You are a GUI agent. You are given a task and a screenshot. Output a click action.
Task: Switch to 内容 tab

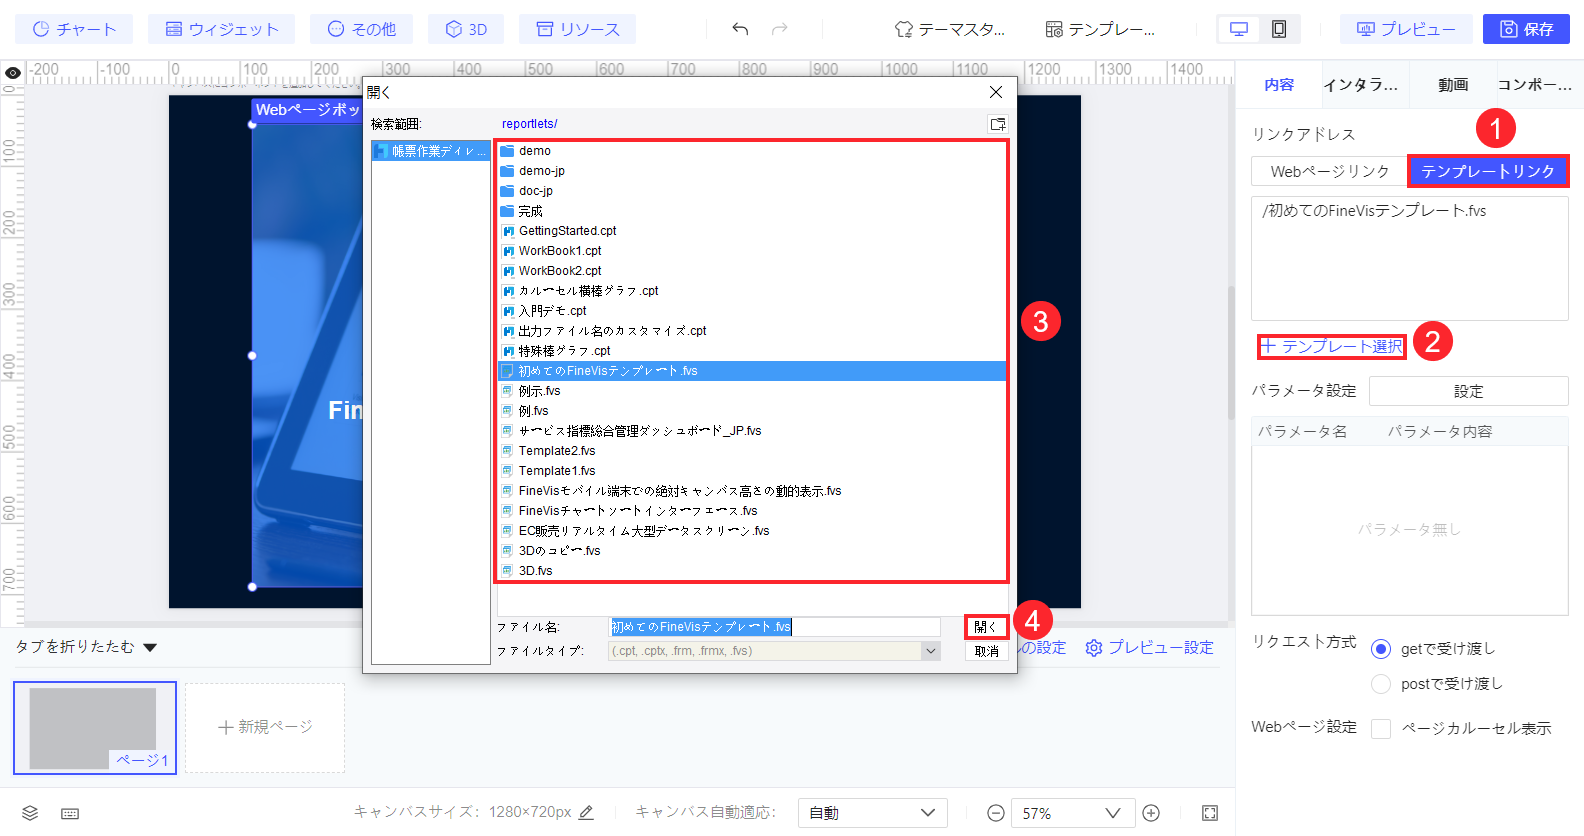pyautogui.click(x=1279, y=85)
